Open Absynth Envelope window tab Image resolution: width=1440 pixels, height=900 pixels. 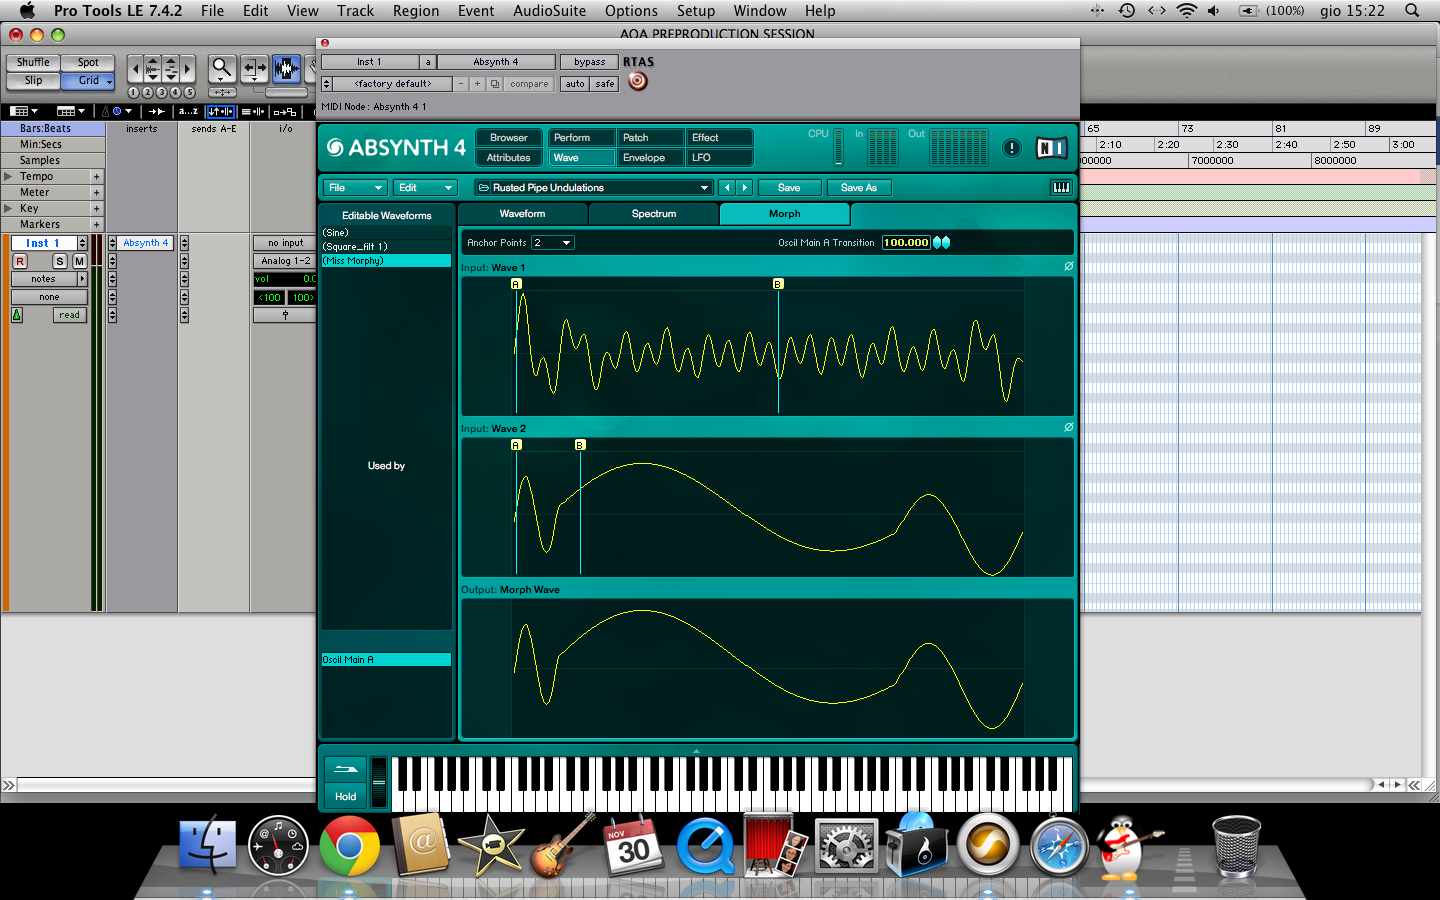(650, 158)
